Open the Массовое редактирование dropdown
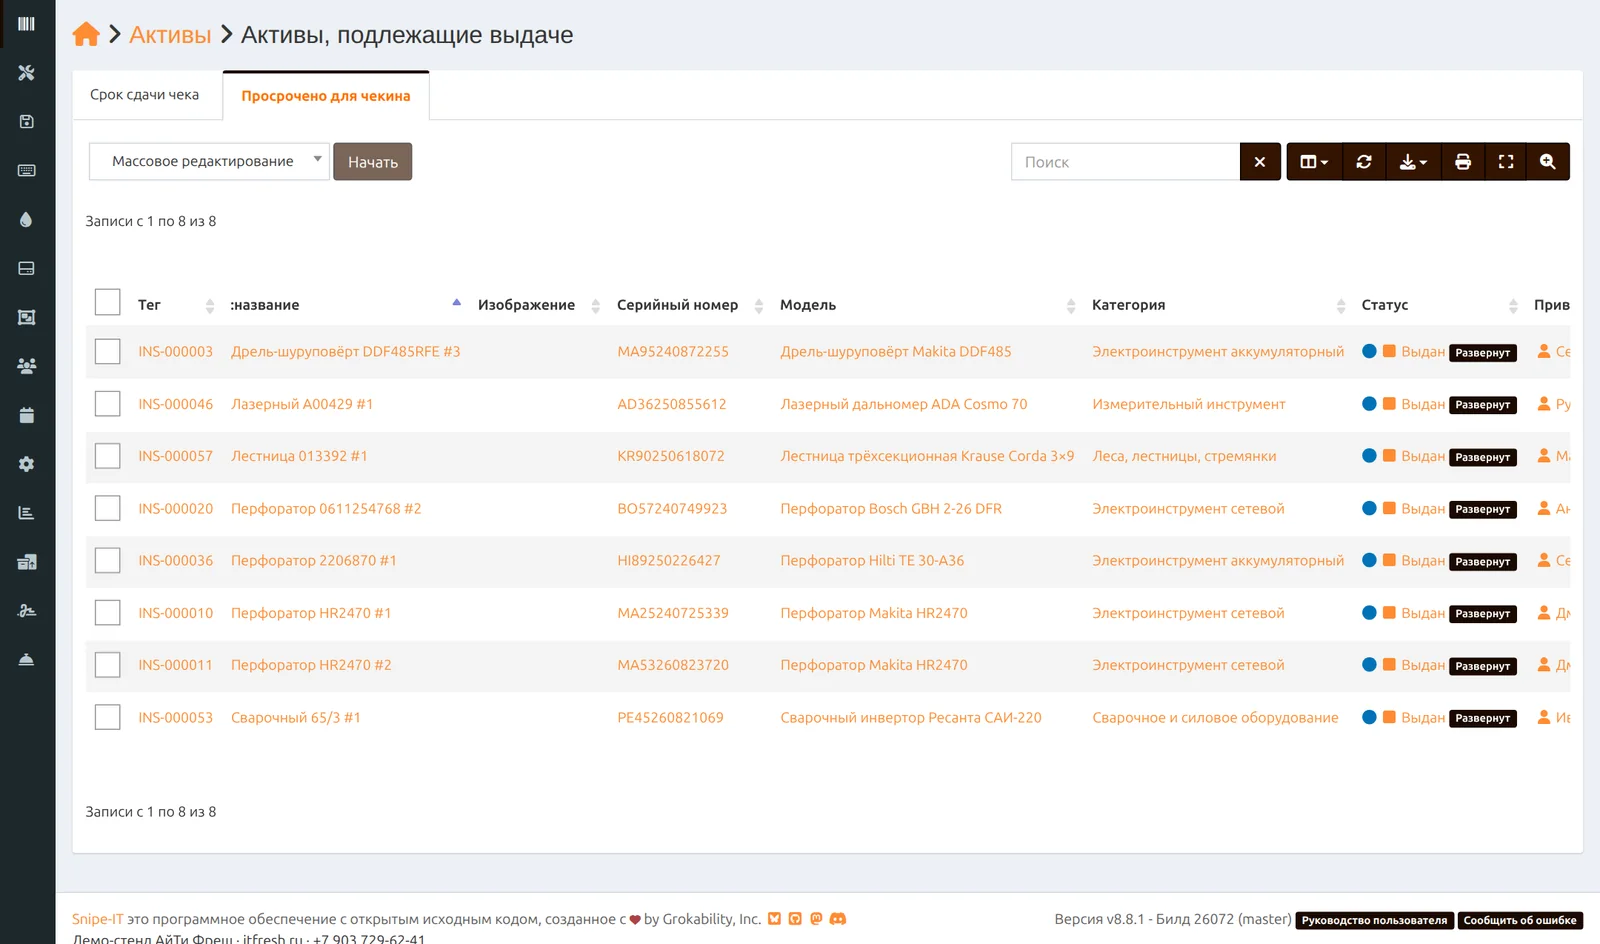The height and width of the screenshot is (944, 1600). coord(209,161)
